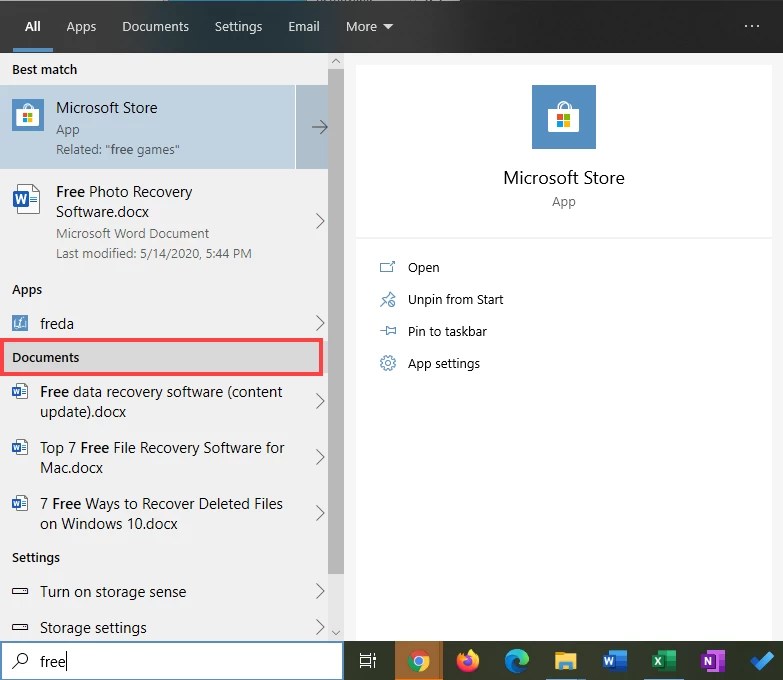Click the results scrollbar down arrow

336,632
